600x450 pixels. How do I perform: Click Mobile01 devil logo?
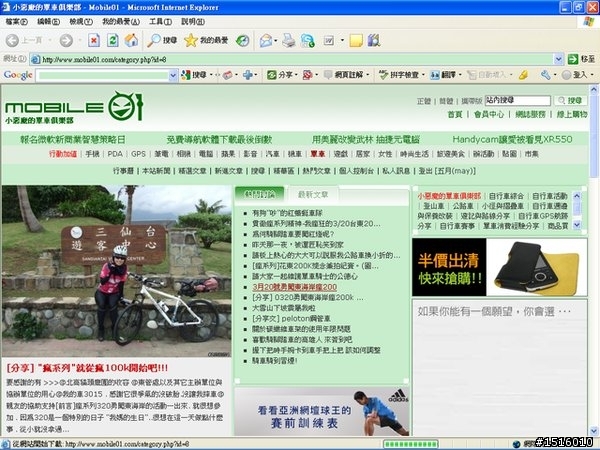[x=126, y=106]
